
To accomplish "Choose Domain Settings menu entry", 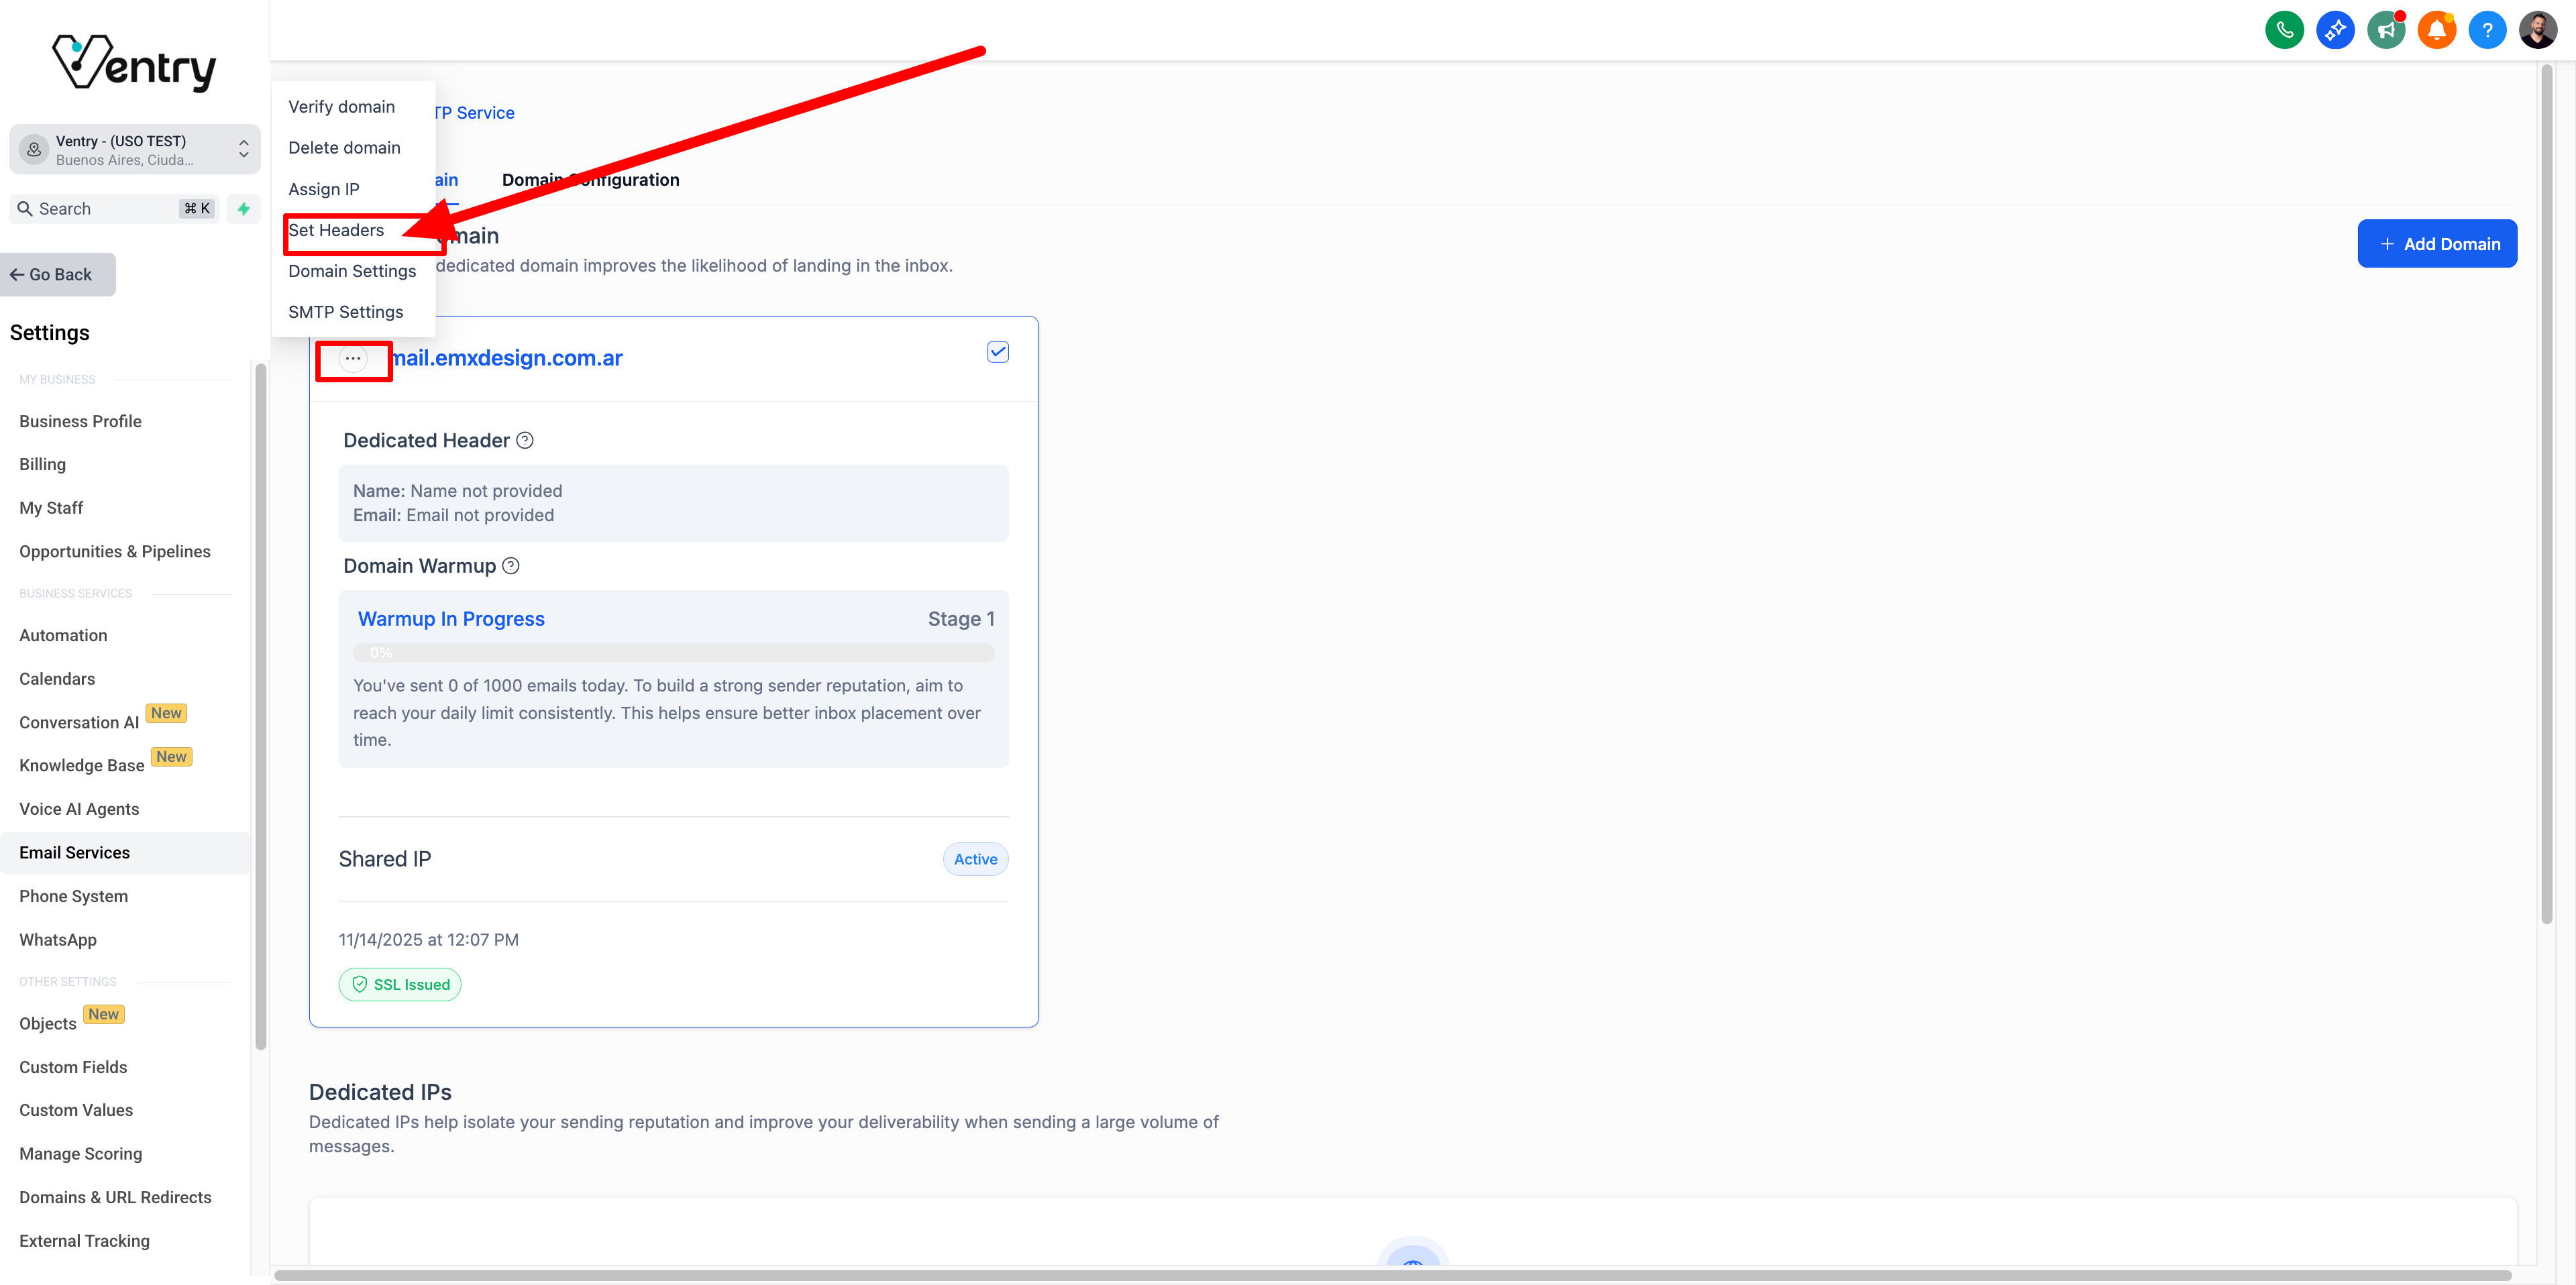I will pyautogui.click(x=352, y=271).
